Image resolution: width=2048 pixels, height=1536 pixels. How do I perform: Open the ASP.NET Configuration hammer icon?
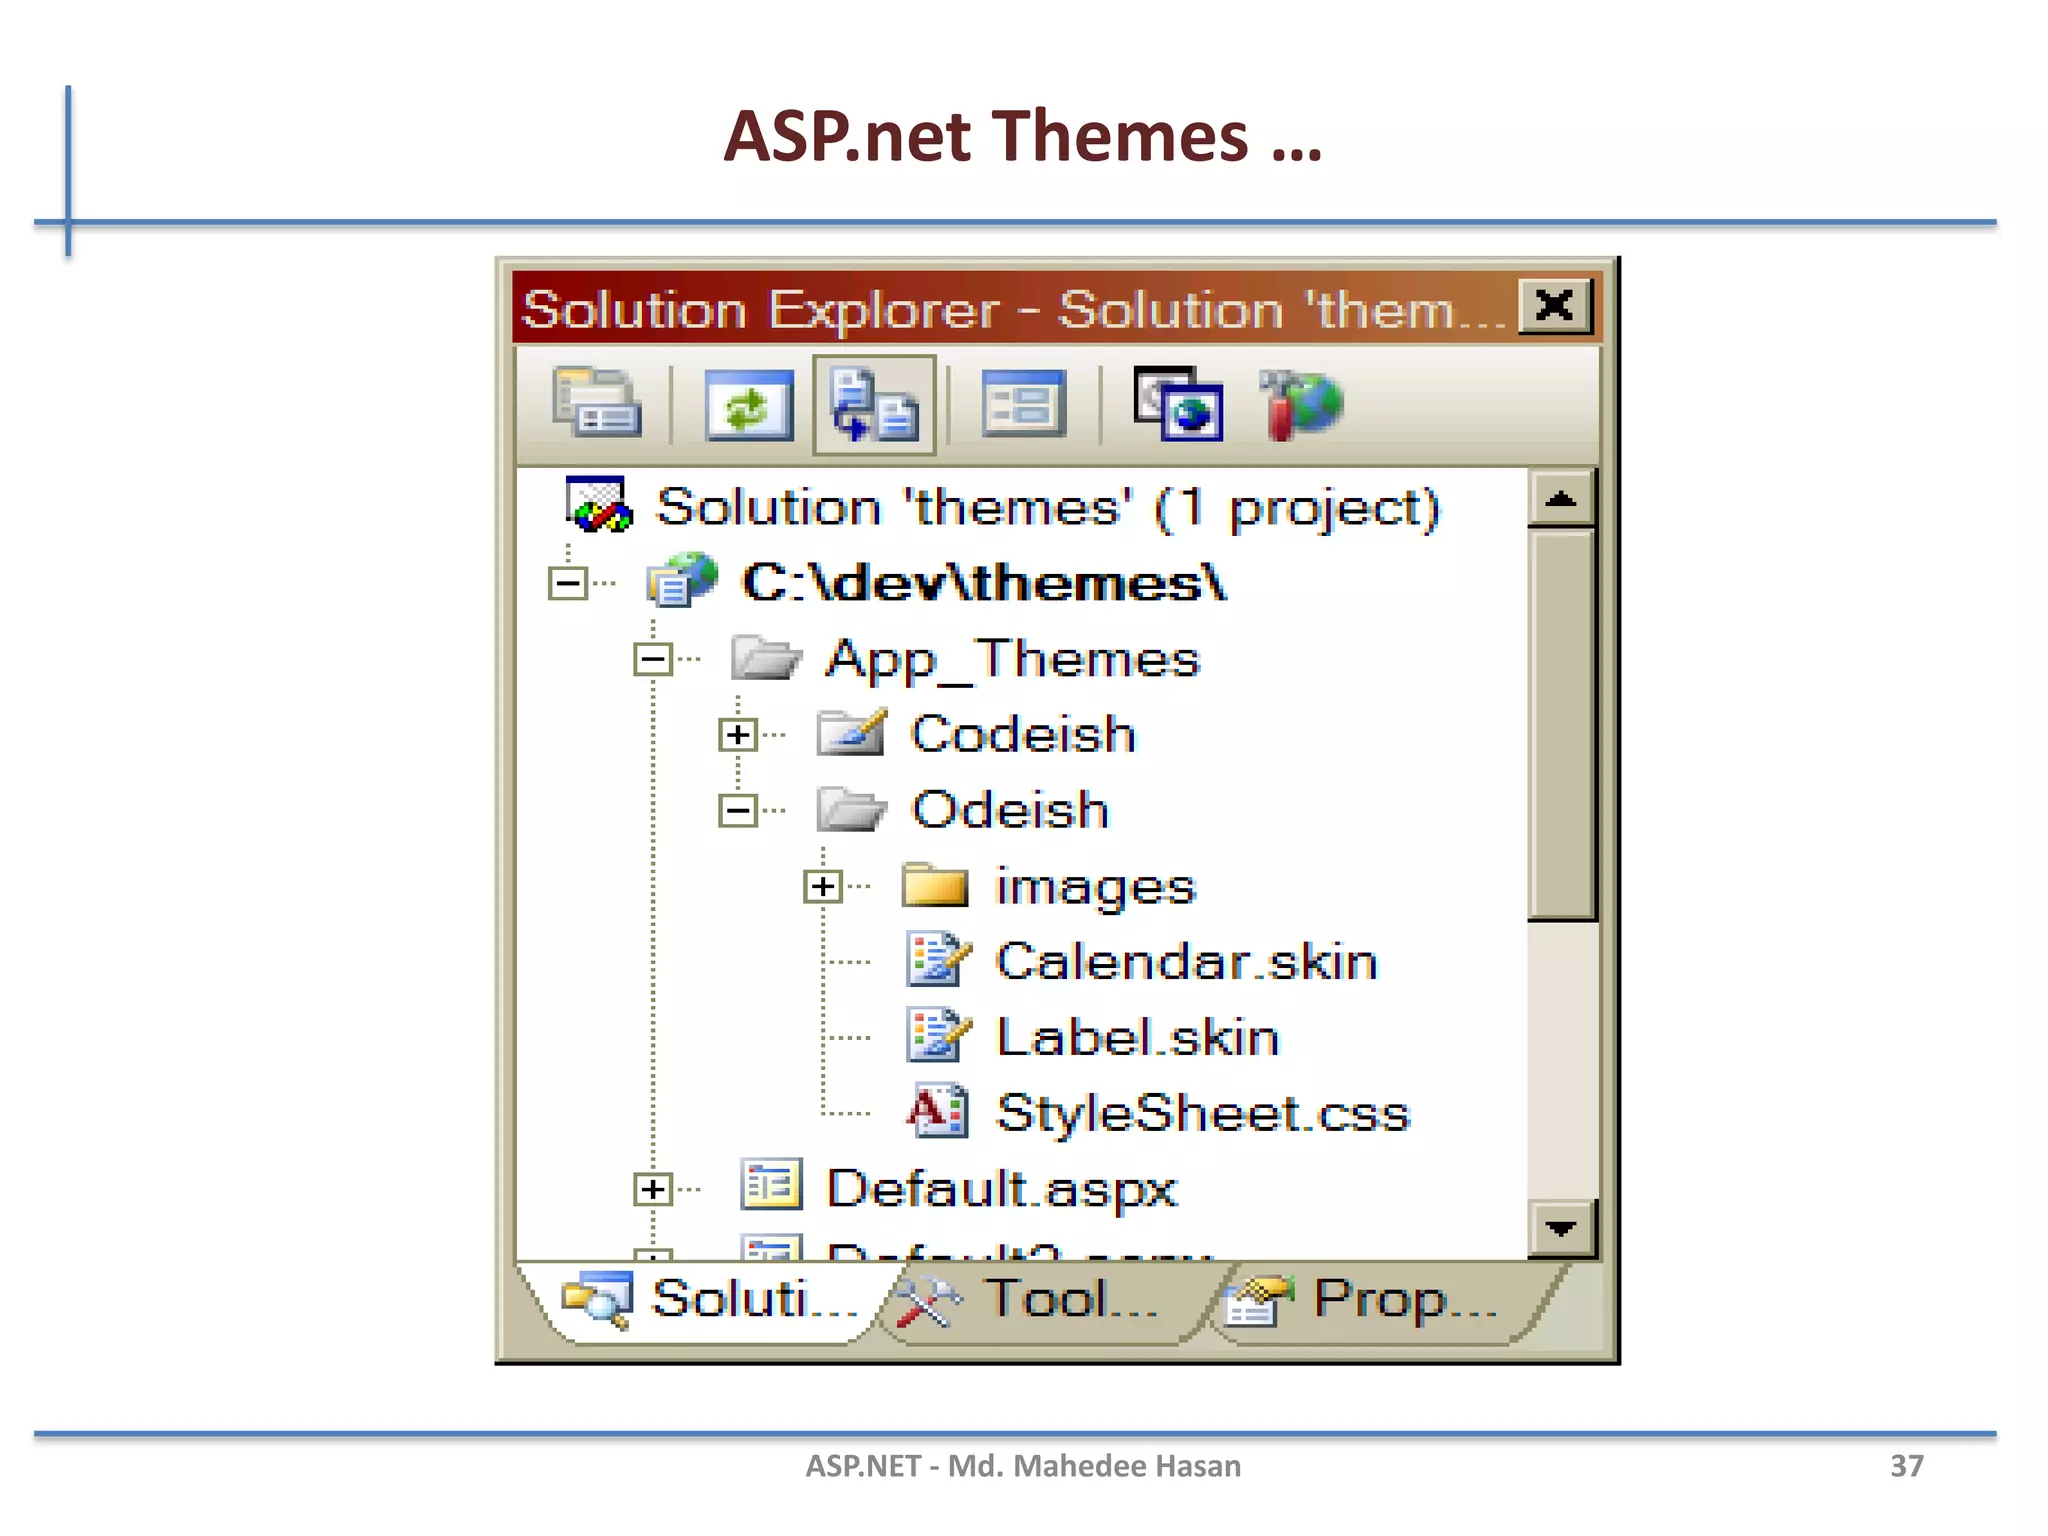pos(1300,404)
